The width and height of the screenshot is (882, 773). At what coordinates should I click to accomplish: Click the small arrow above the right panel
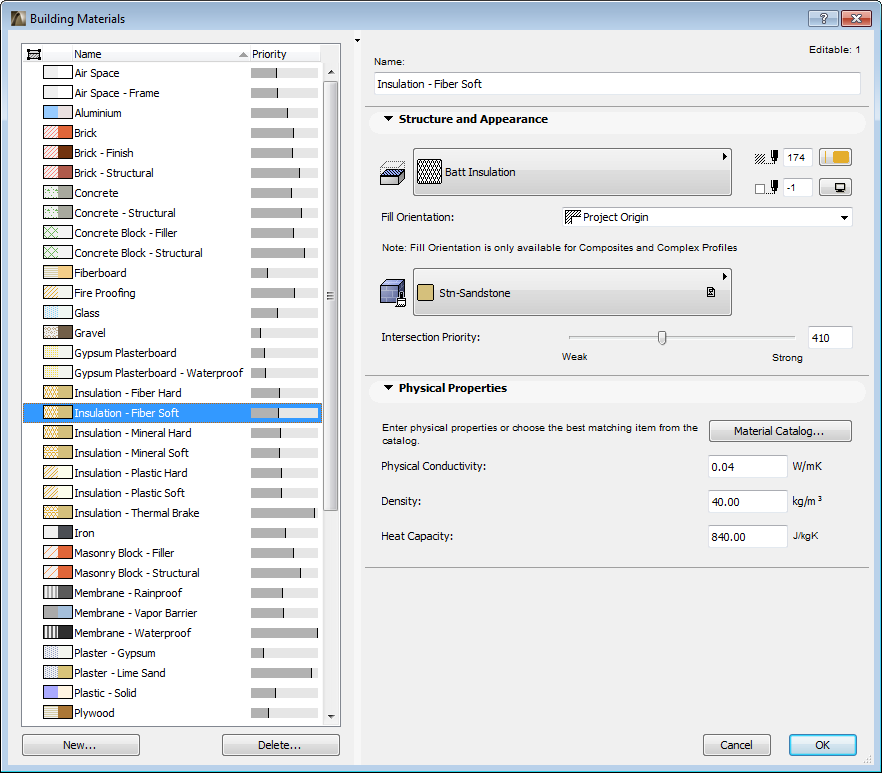click(x=357, y=41)
